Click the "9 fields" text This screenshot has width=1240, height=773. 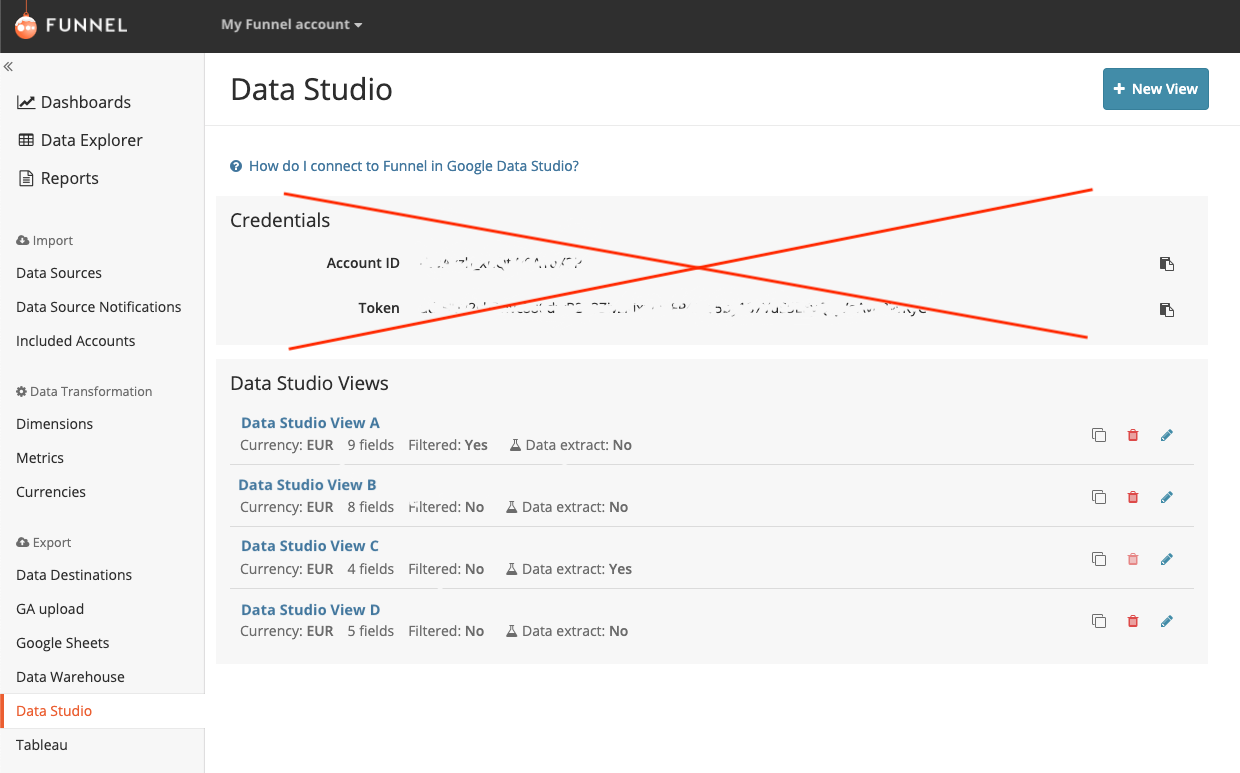(371, 445)
